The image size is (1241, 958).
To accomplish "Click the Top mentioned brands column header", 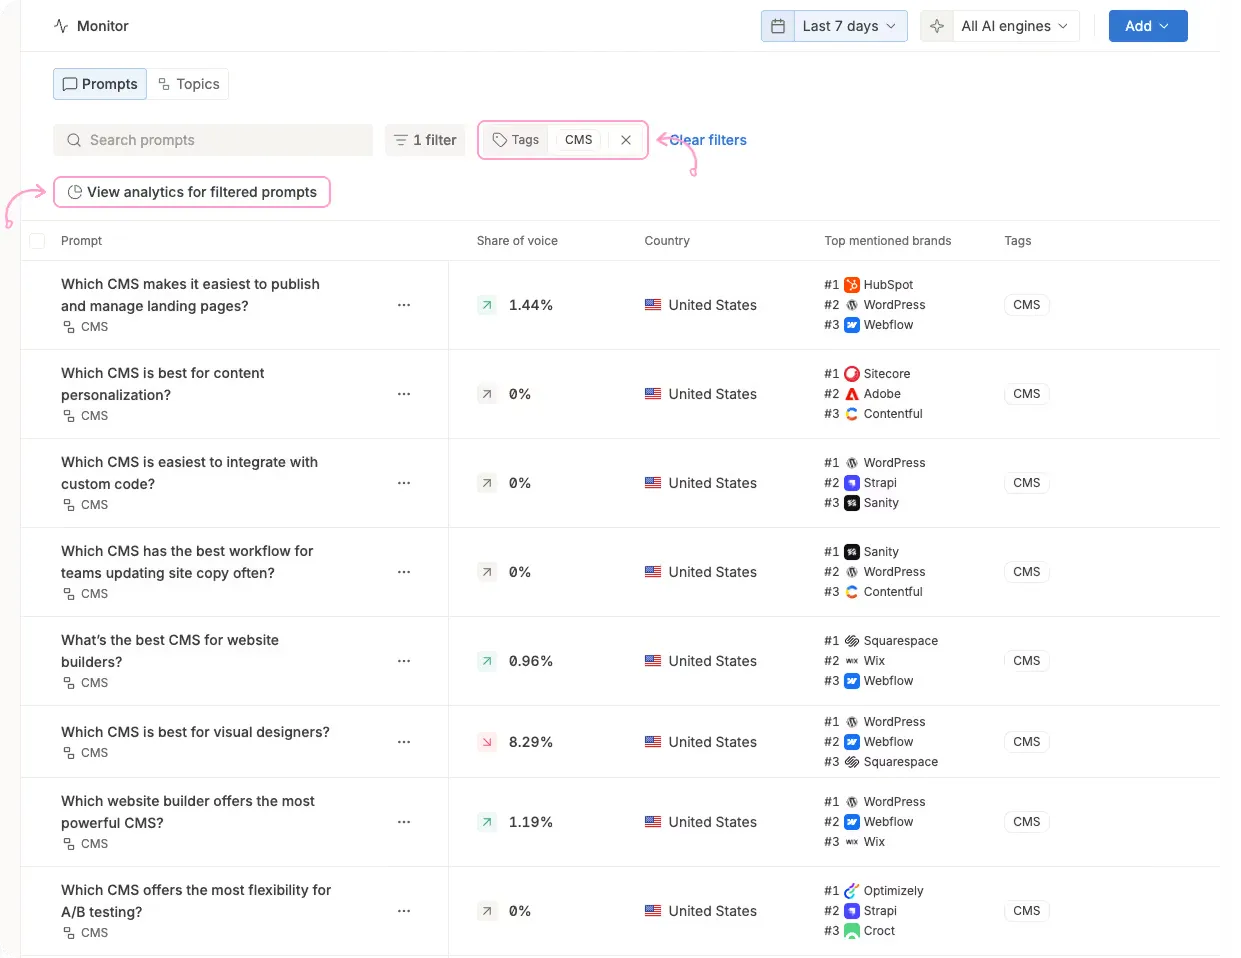I will point(888,241).
